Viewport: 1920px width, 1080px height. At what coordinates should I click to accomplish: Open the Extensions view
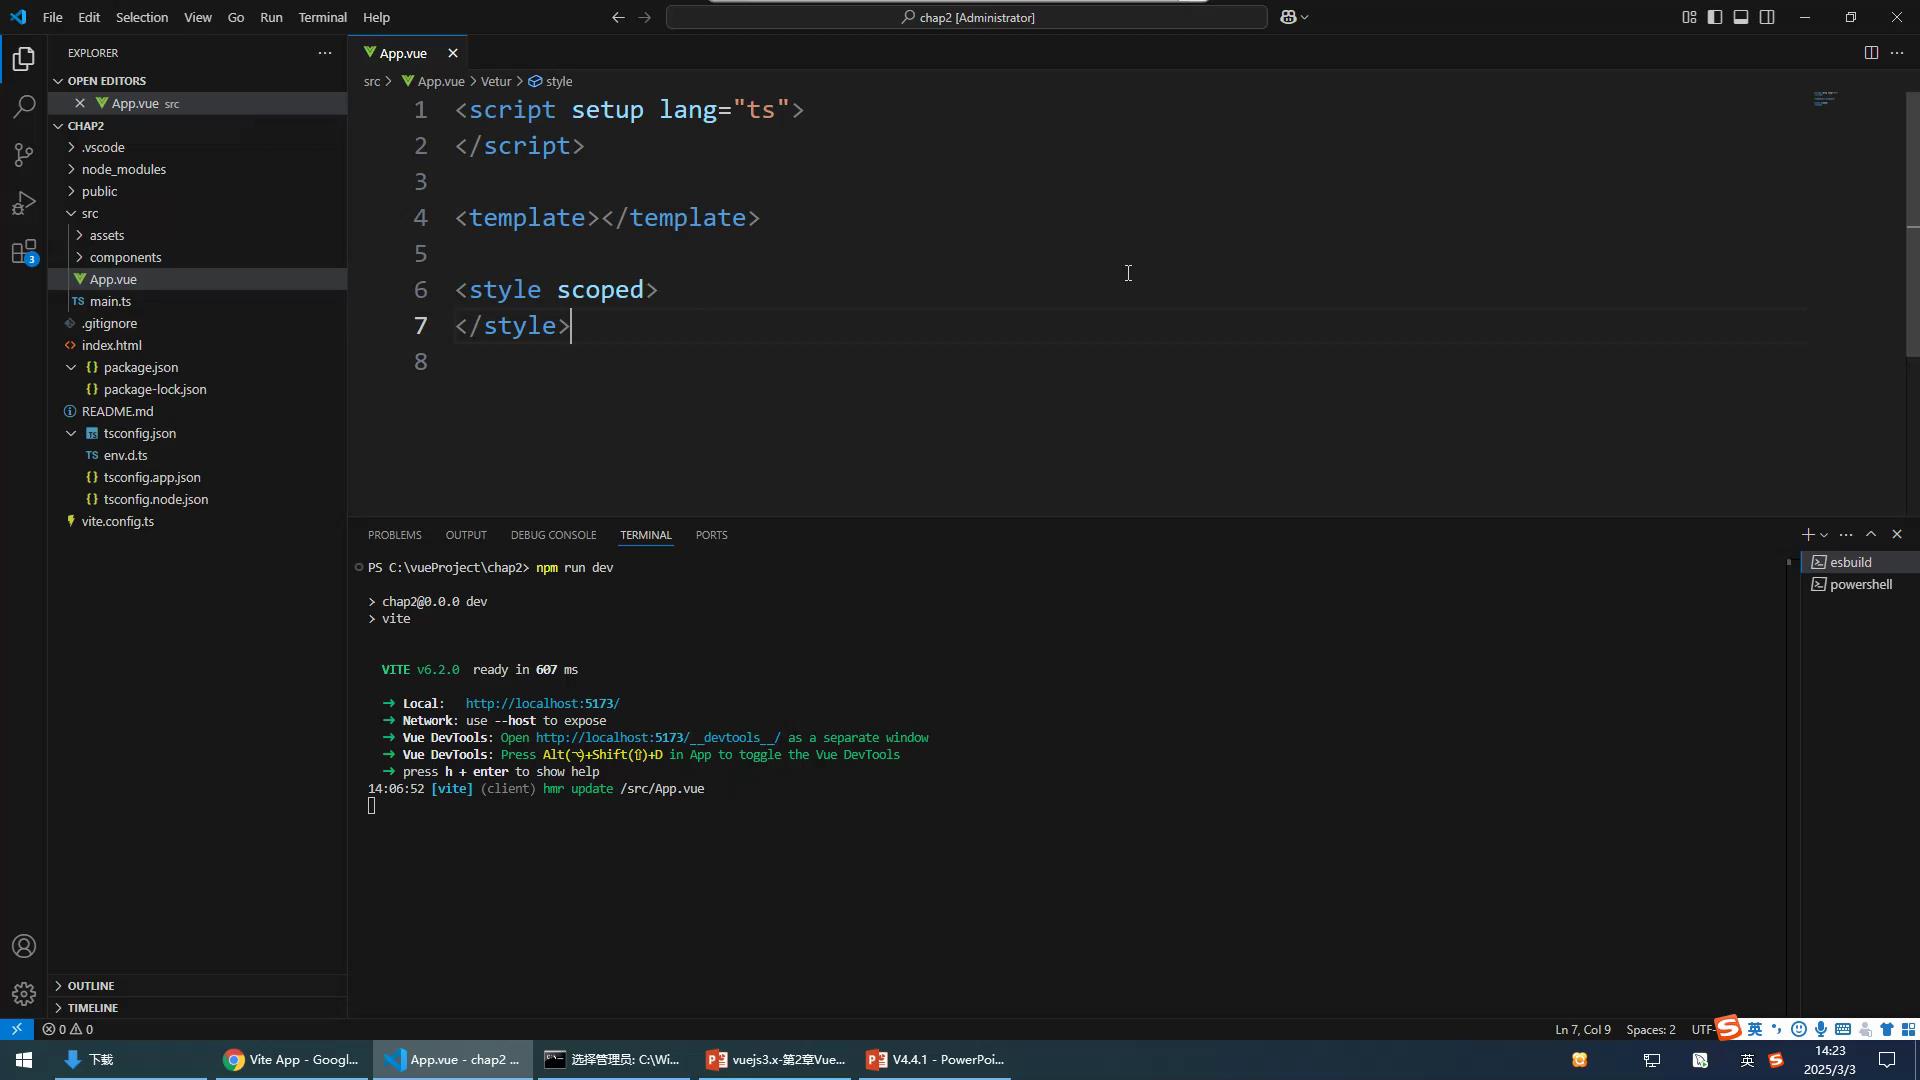coord(24,252)
